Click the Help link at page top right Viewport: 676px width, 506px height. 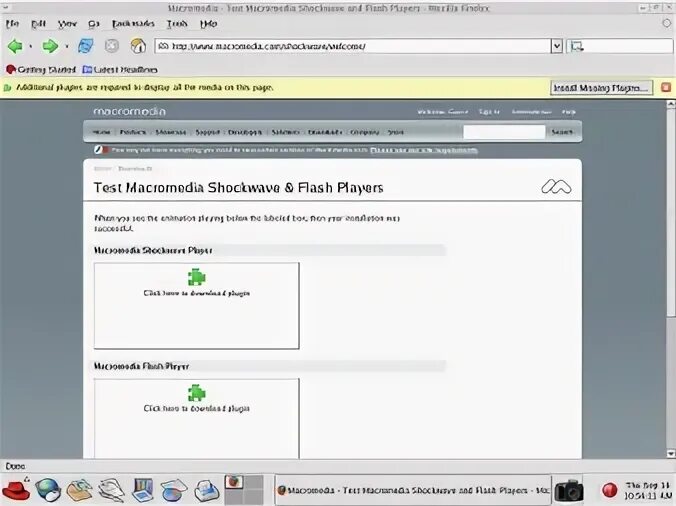568,112
